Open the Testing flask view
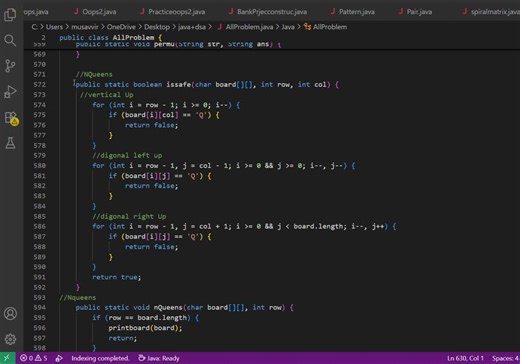The width and height of the screenshot is (520, 364). 10,143
